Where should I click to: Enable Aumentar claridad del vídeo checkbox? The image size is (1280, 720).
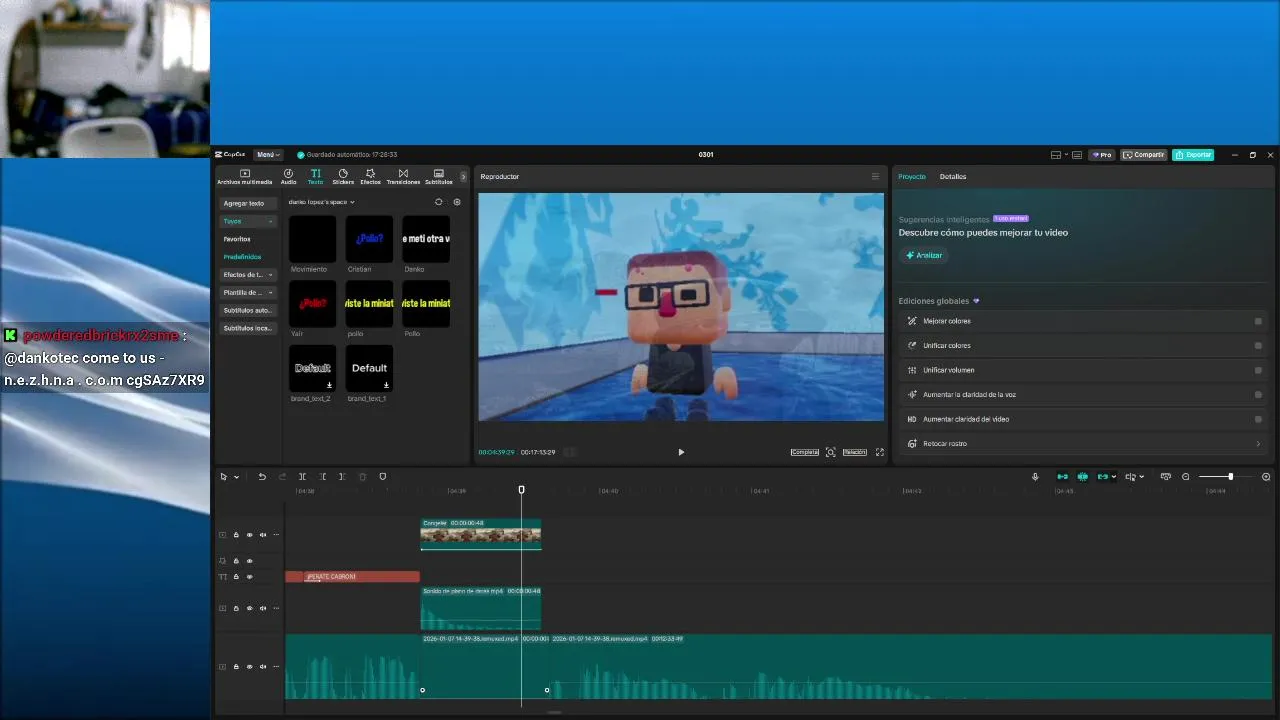(1258, 419)
